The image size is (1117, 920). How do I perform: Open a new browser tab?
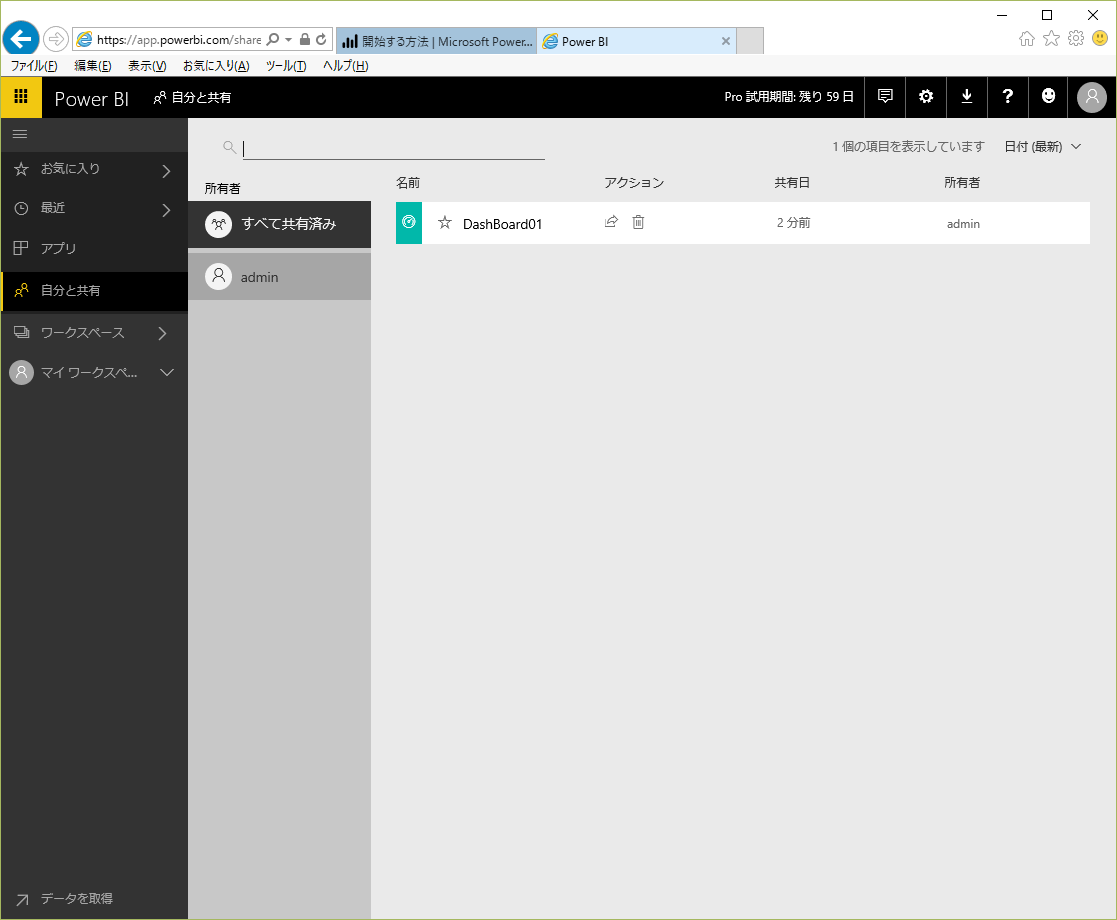(749, 41)
